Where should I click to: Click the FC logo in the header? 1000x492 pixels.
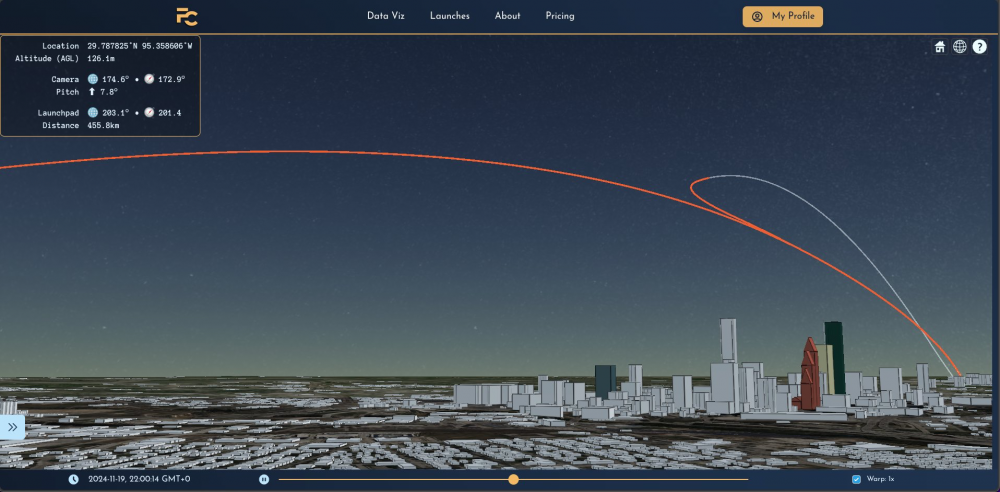click(187, 16)
